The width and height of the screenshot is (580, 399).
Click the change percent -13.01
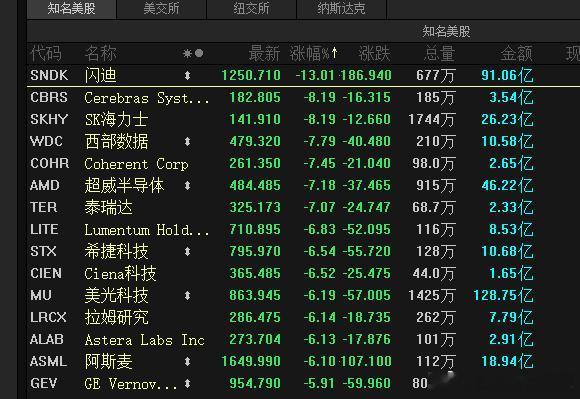[315, 75]
